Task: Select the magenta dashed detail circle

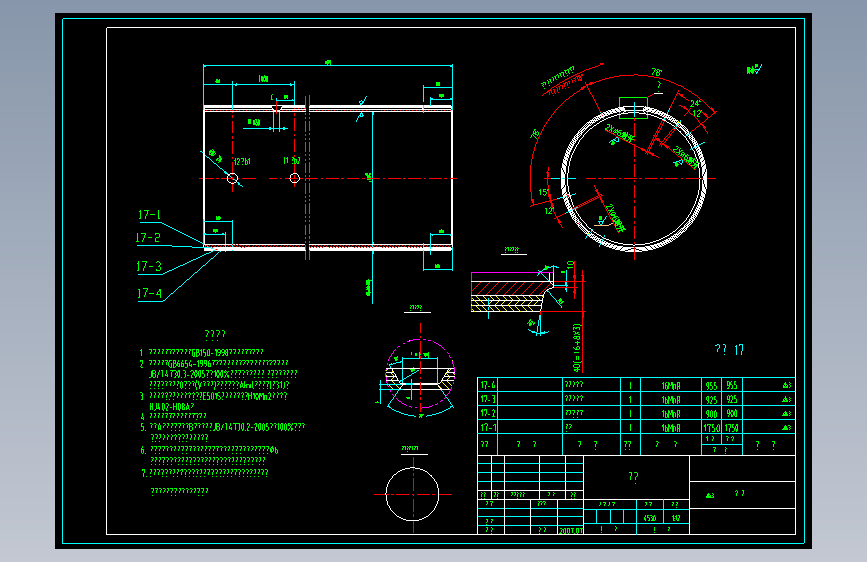Action: pyautogui.click(x=420, y=373)
